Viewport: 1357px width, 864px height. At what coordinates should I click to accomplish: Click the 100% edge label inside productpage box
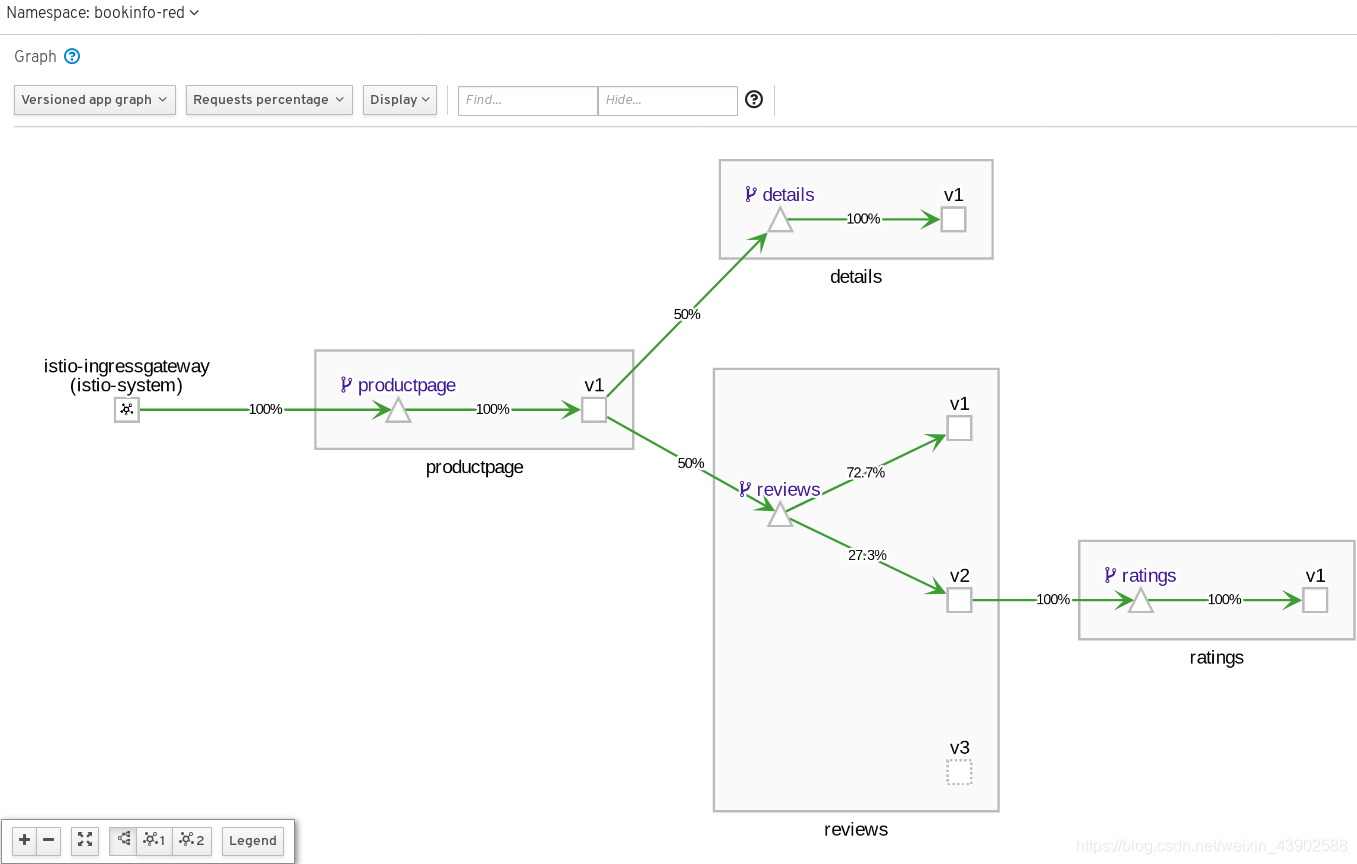(x=493, y=409)
